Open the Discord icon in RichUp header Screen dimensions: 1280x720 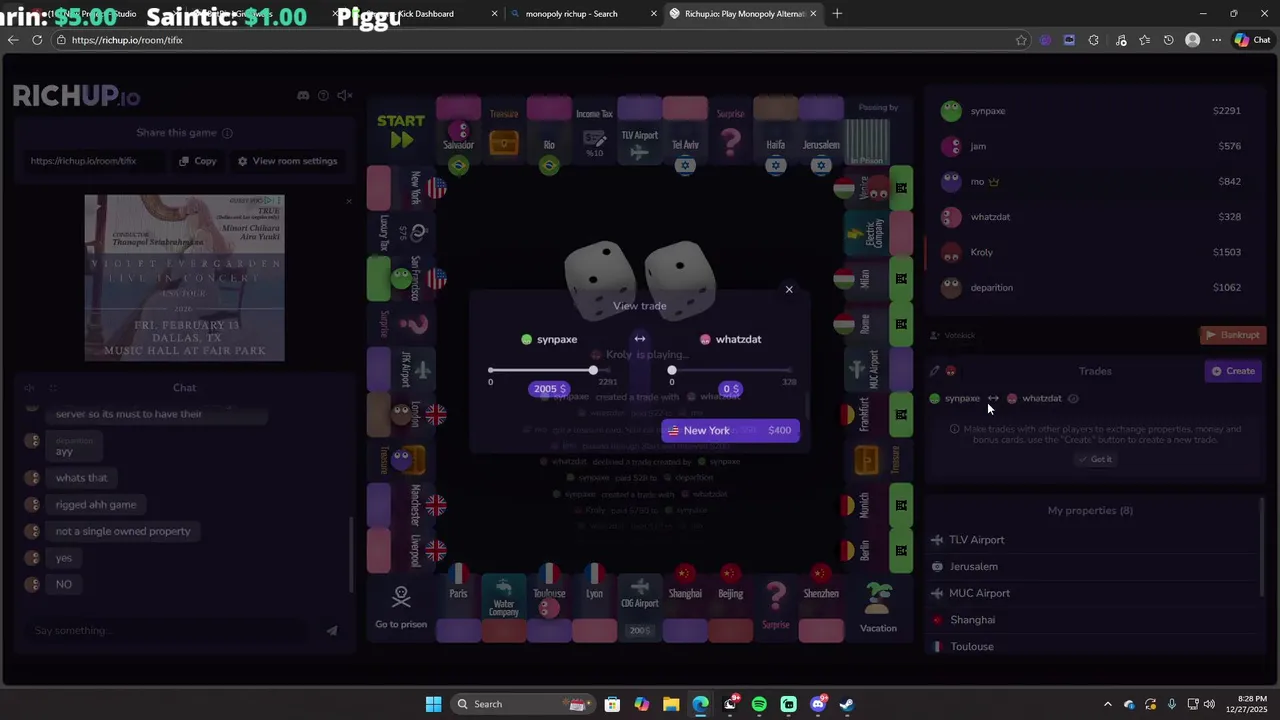303,95
